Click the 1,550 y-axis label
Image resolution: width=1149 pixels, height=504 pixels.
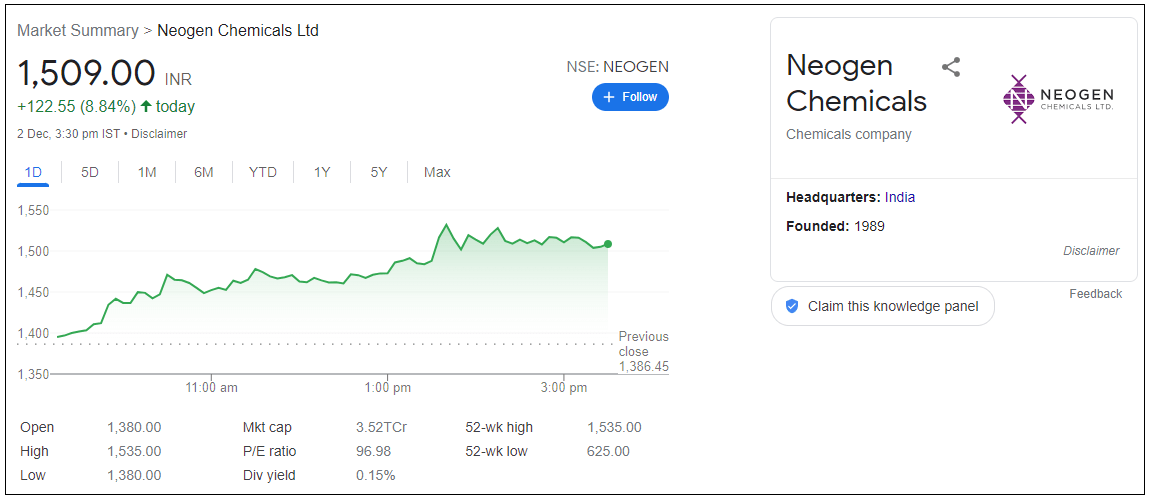click(32, 211)
